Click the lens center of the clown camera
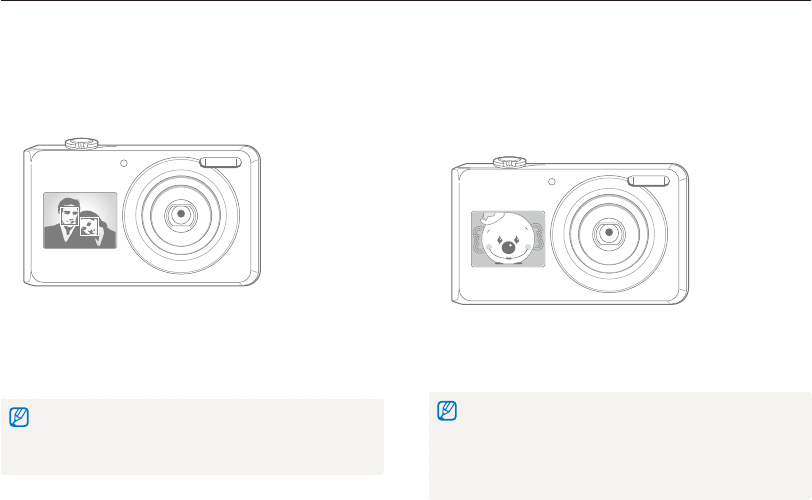This screenshot has width=812, height=500. (609, 232)
